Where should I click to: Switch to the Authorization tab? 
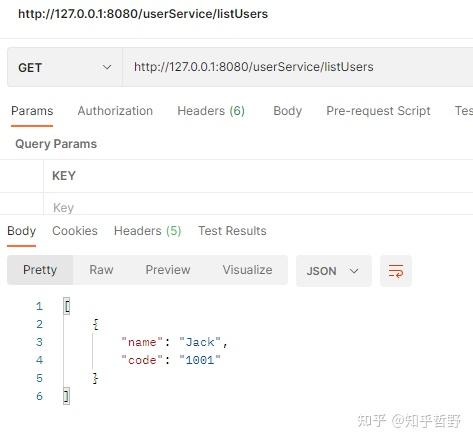pos(115,111)
